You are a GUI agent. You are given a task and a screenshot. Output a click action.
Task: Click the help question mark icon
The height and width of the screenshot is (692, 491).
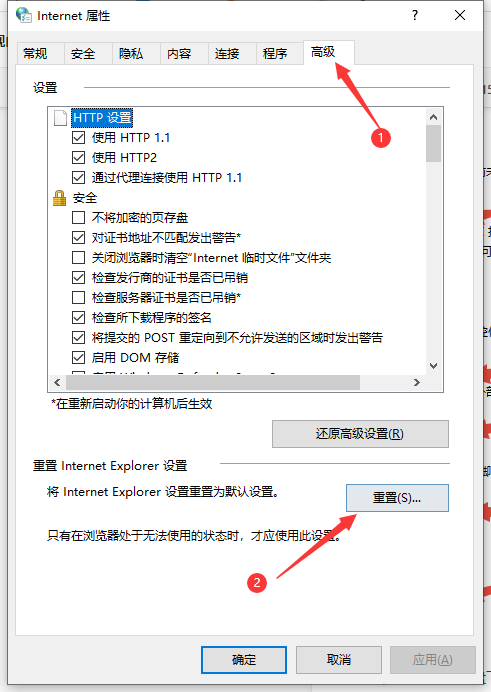pyautogui.click(x=415, y=15)
